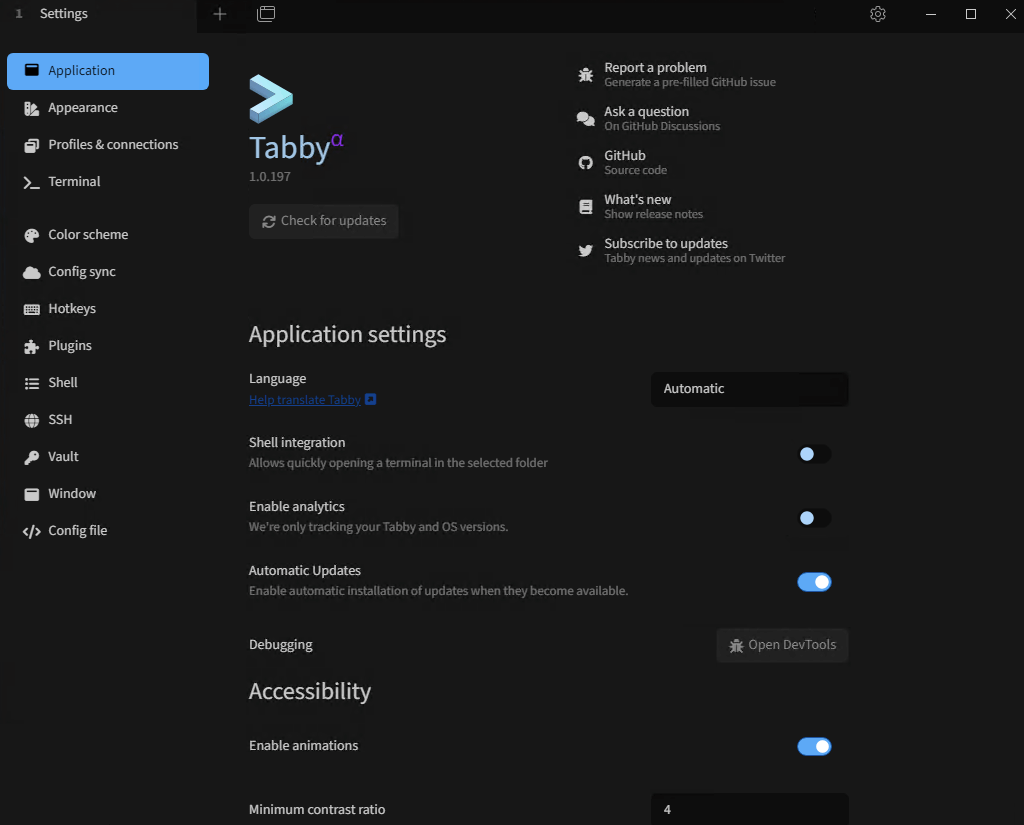Open What's new release notes
This screenshot has width=1024, height=825.
pos(653,206)
